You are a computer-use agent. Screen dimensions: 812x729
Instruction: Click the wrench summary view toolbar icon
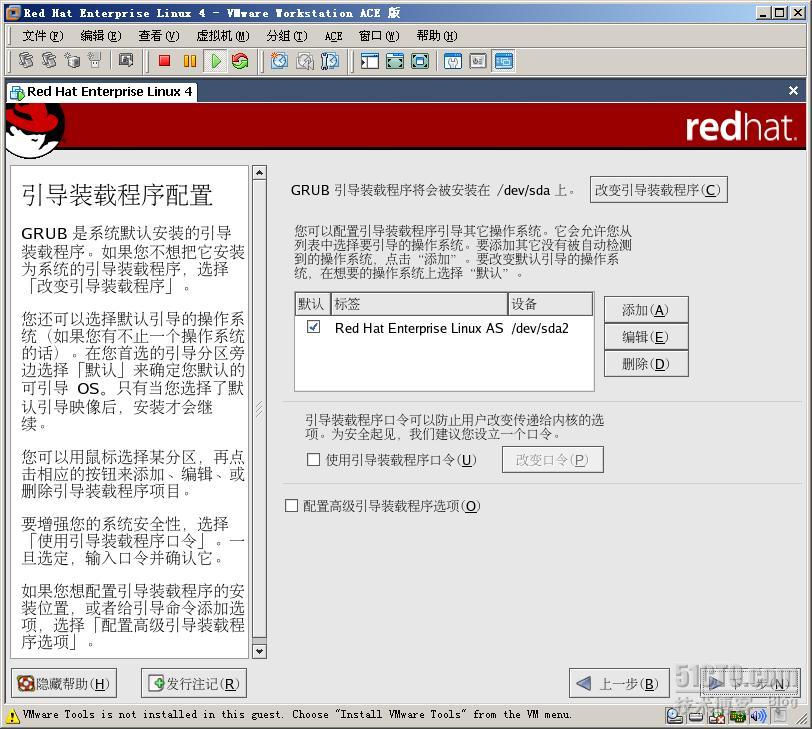[453, 61]
